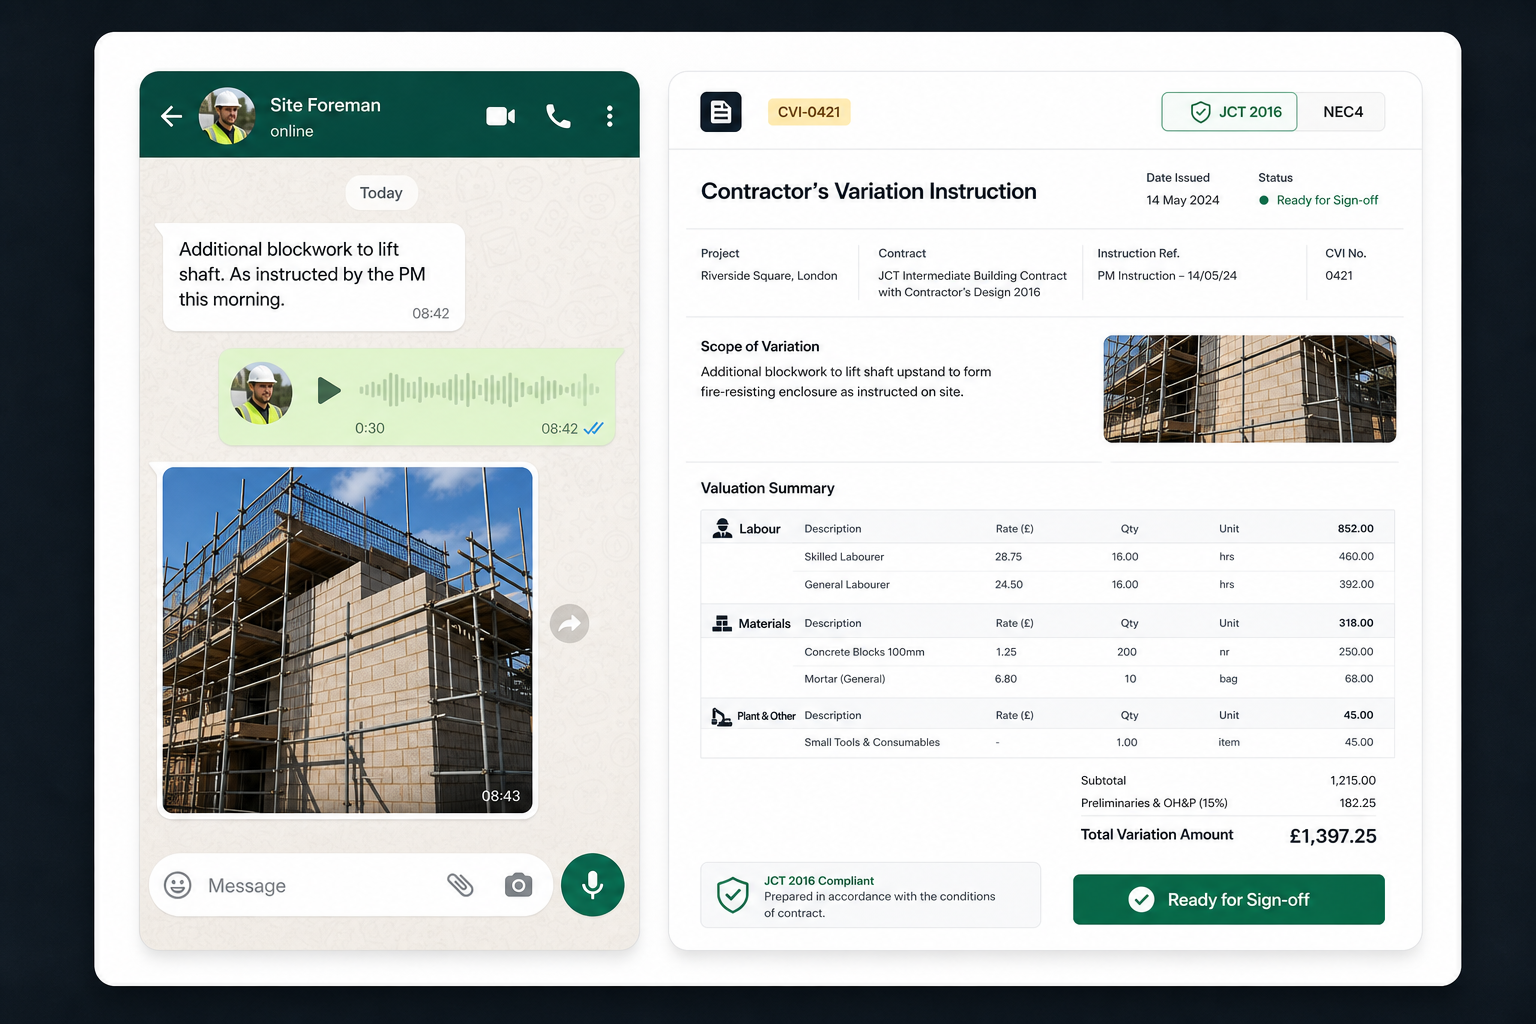Click the Ready for Sign-off status indicator
This screenshot has width=1536, height=1024.
(x=1318, y=200)
